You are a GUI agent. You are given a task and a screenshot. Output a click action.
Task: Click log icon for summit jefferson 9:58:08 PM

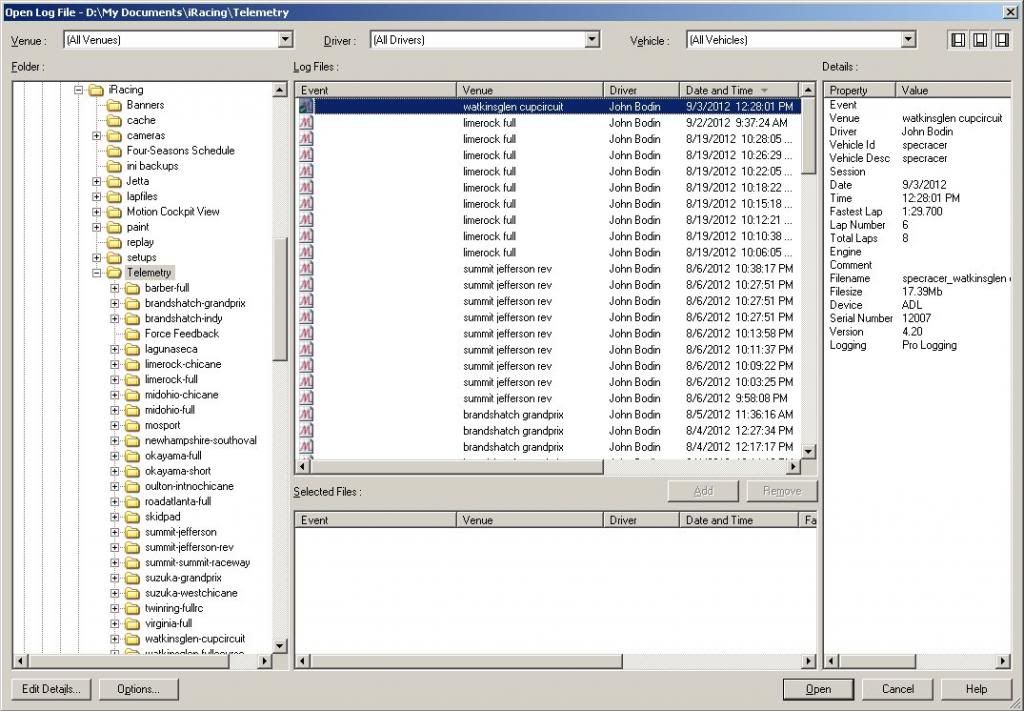tap(306, 398)
